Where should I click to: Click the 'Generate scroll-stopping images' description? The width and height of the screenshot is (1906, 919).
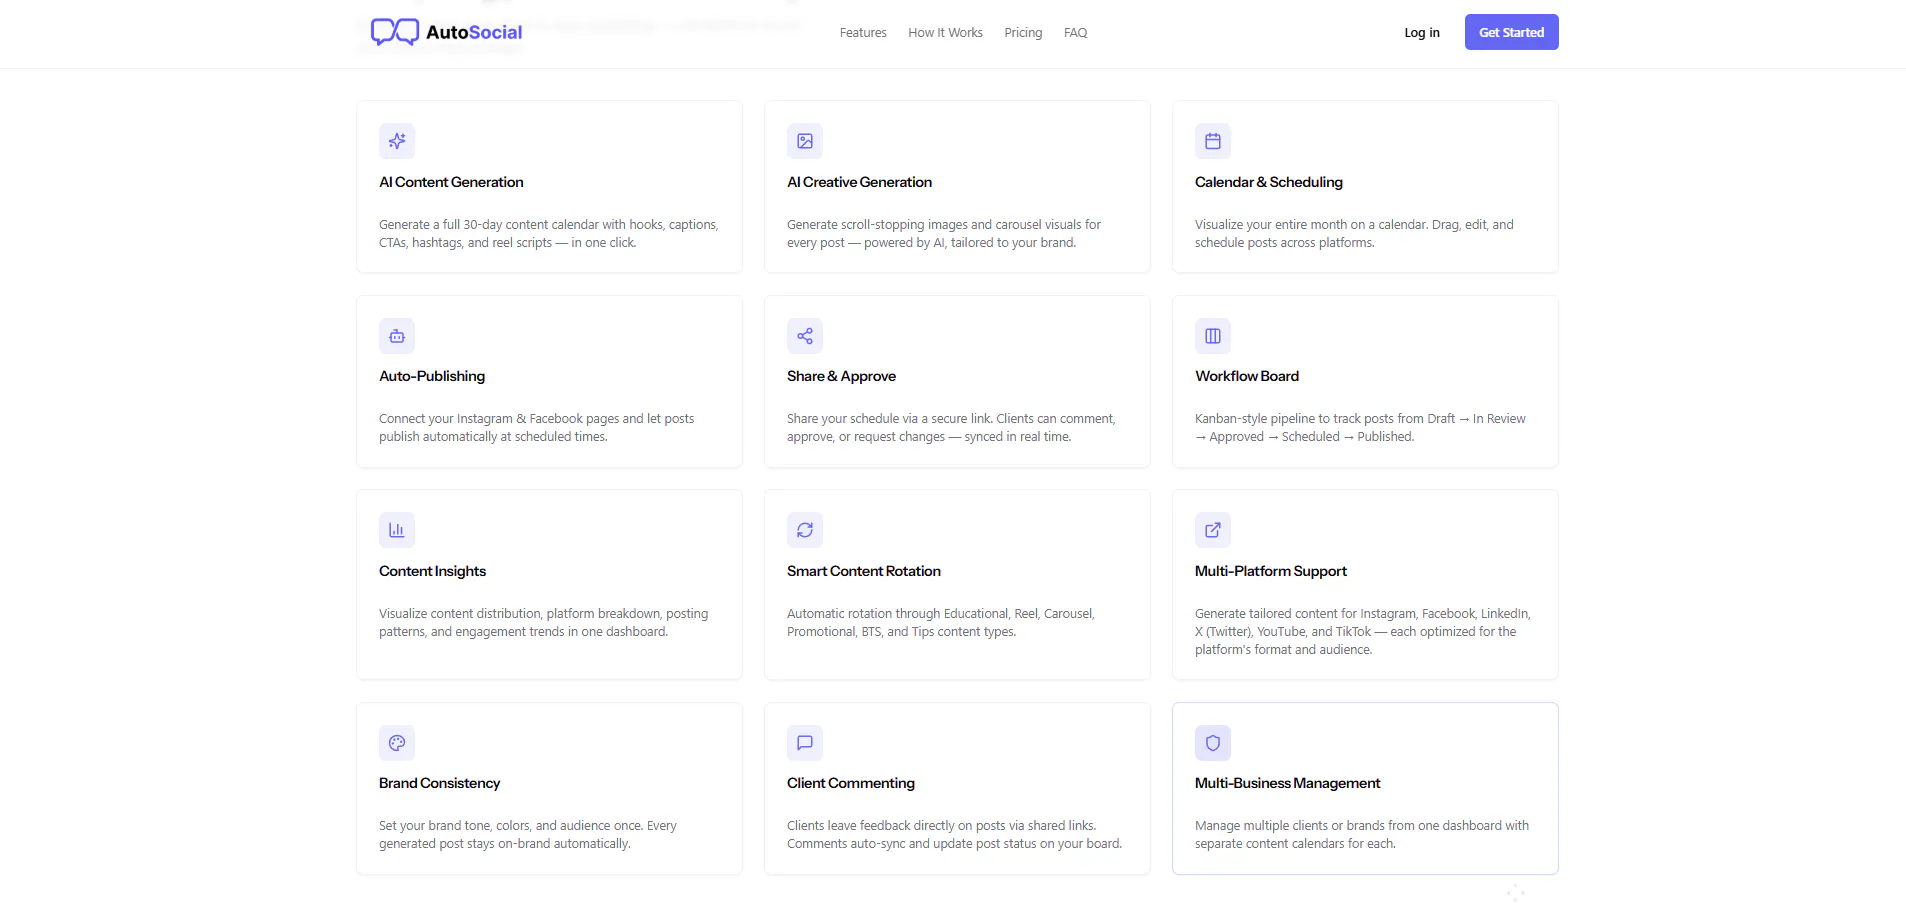pyautogui.click(x=943, y=234)
